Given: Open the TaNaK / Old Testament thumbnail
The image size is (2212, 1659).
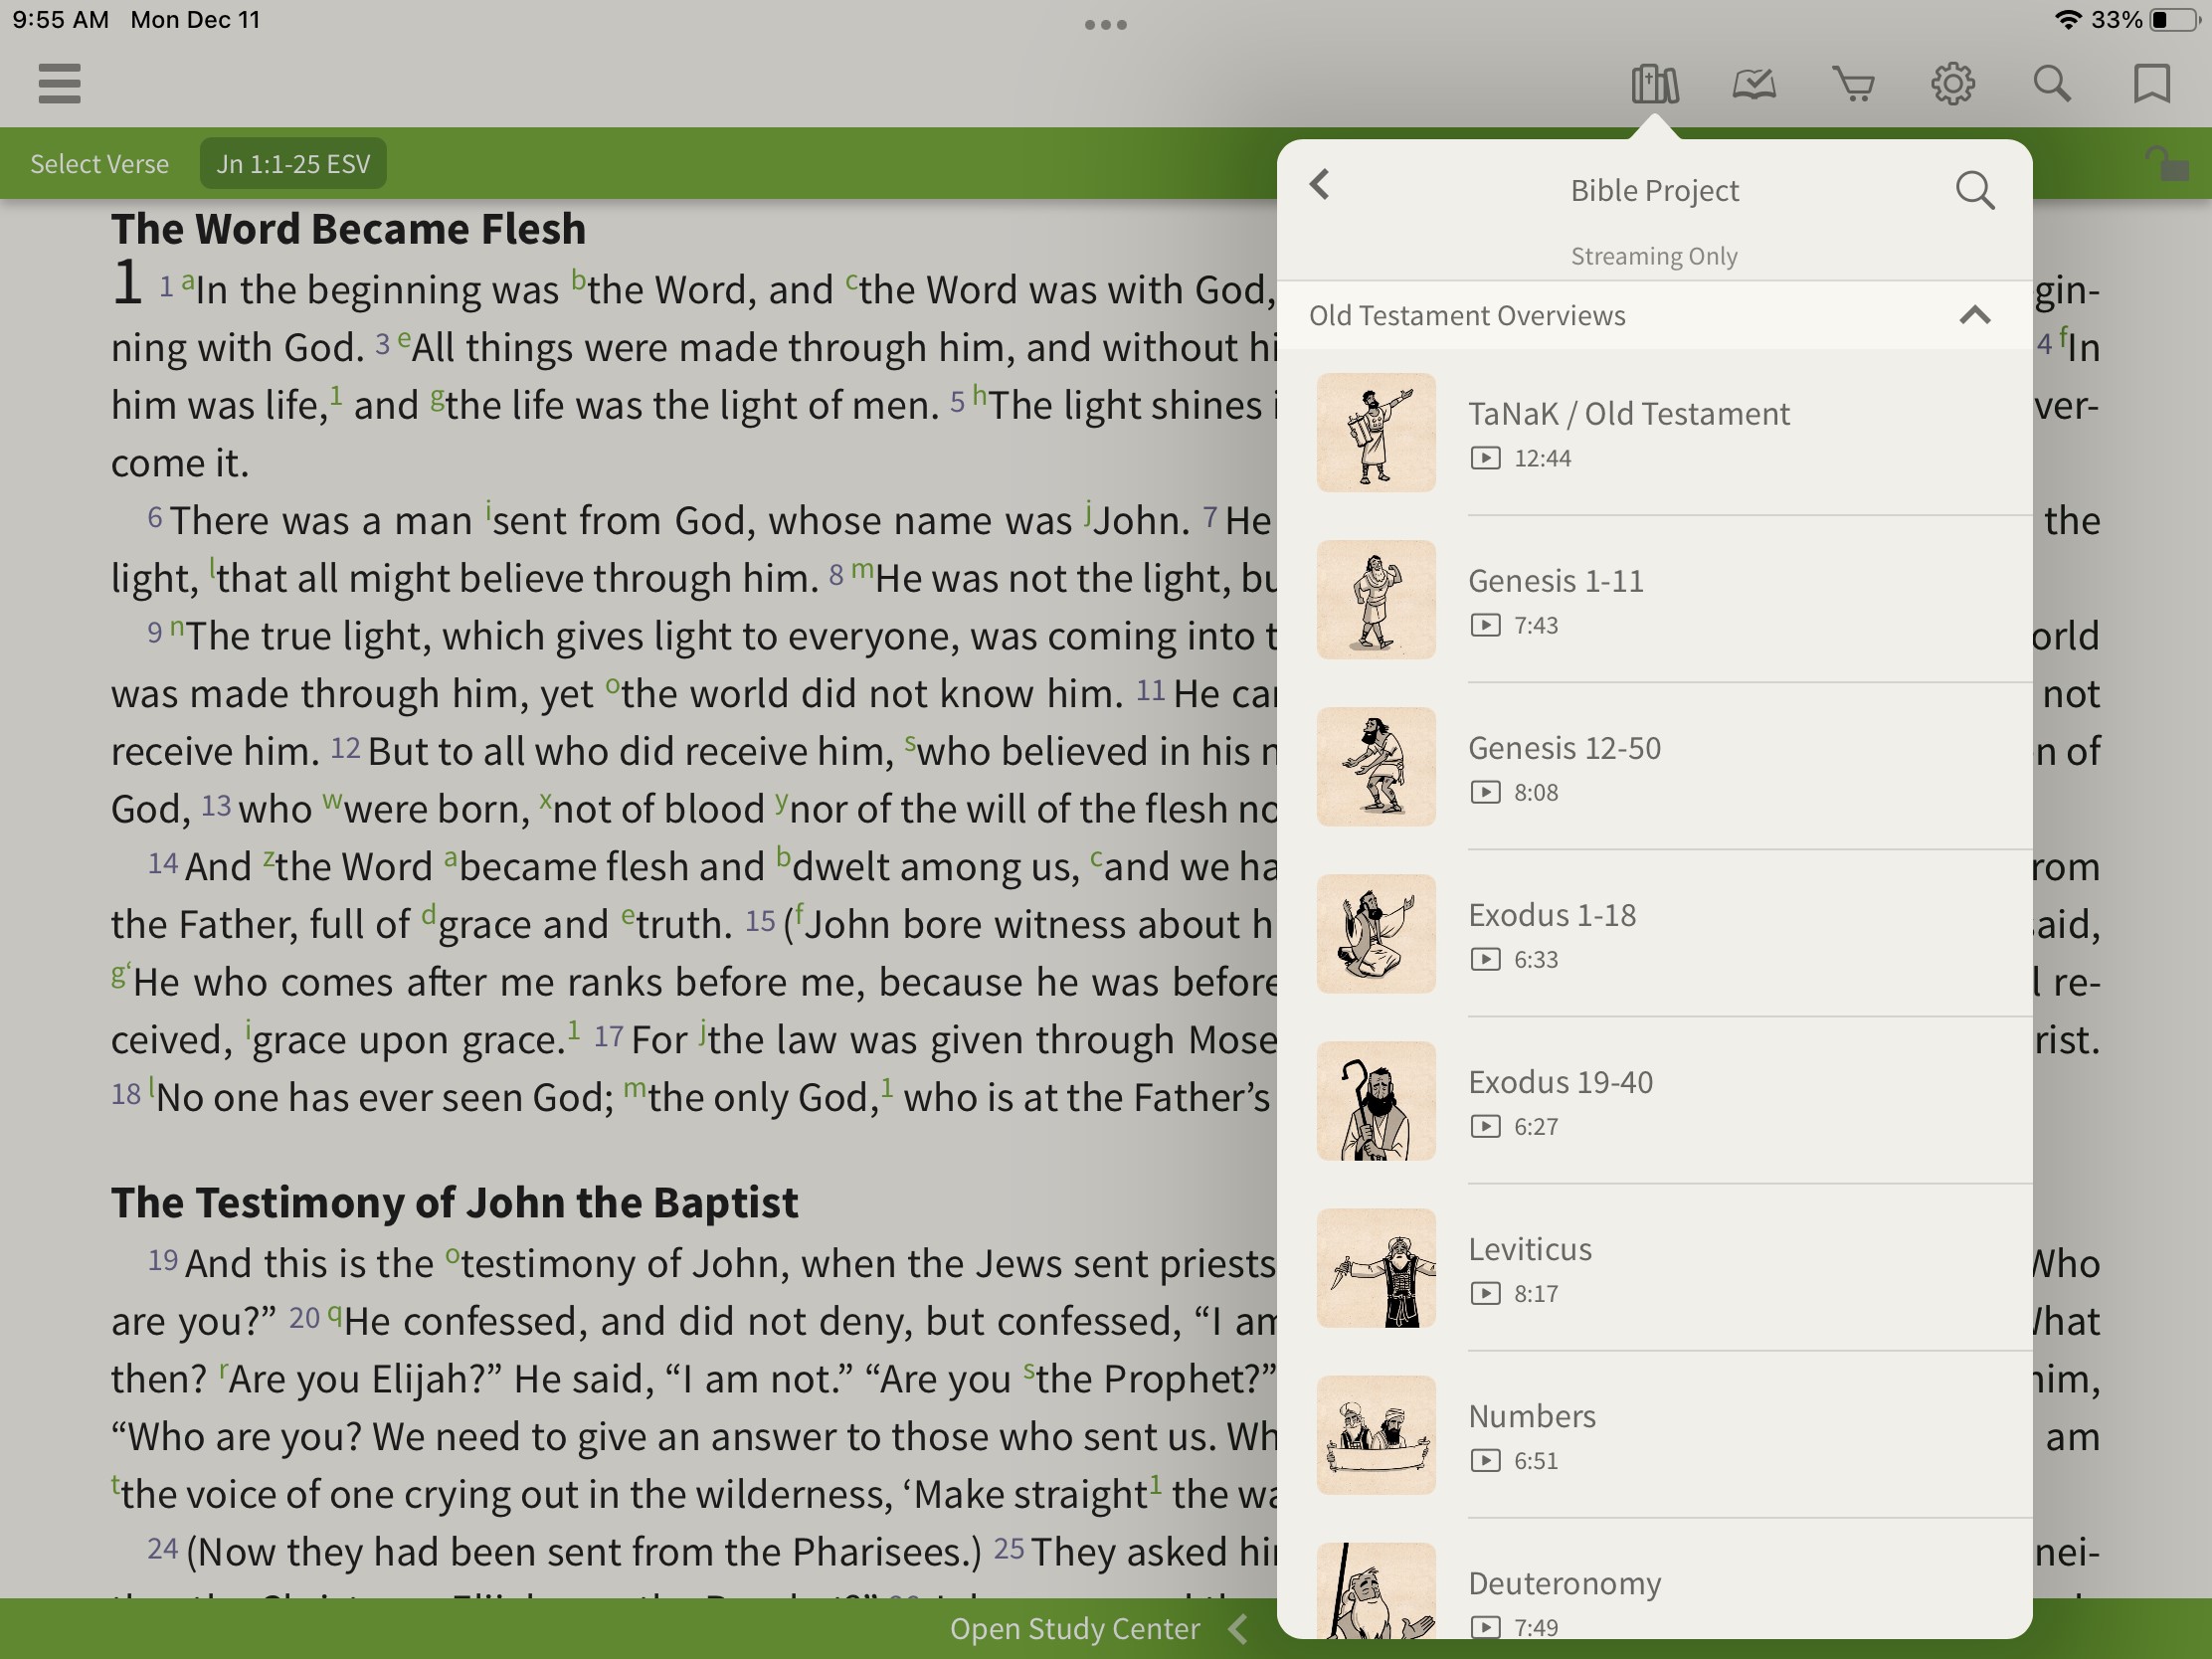Looking at the screenshot, I should point(1376,432).
